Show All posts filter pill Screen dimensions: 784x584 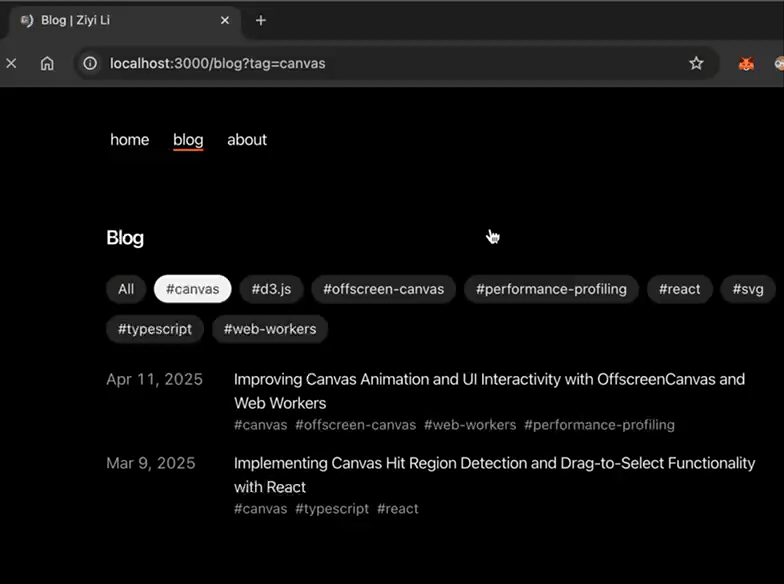click(126, 289)
